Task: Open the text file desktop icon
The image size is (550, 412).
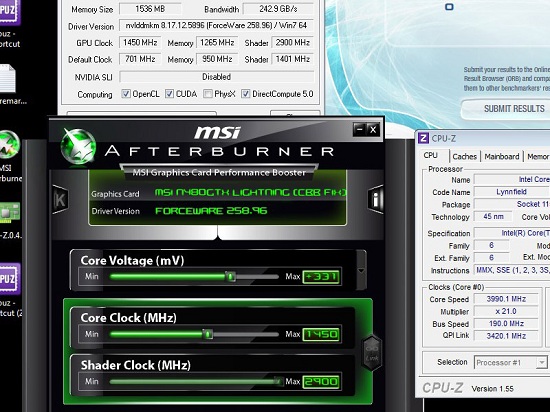Action: coord(8,79)
